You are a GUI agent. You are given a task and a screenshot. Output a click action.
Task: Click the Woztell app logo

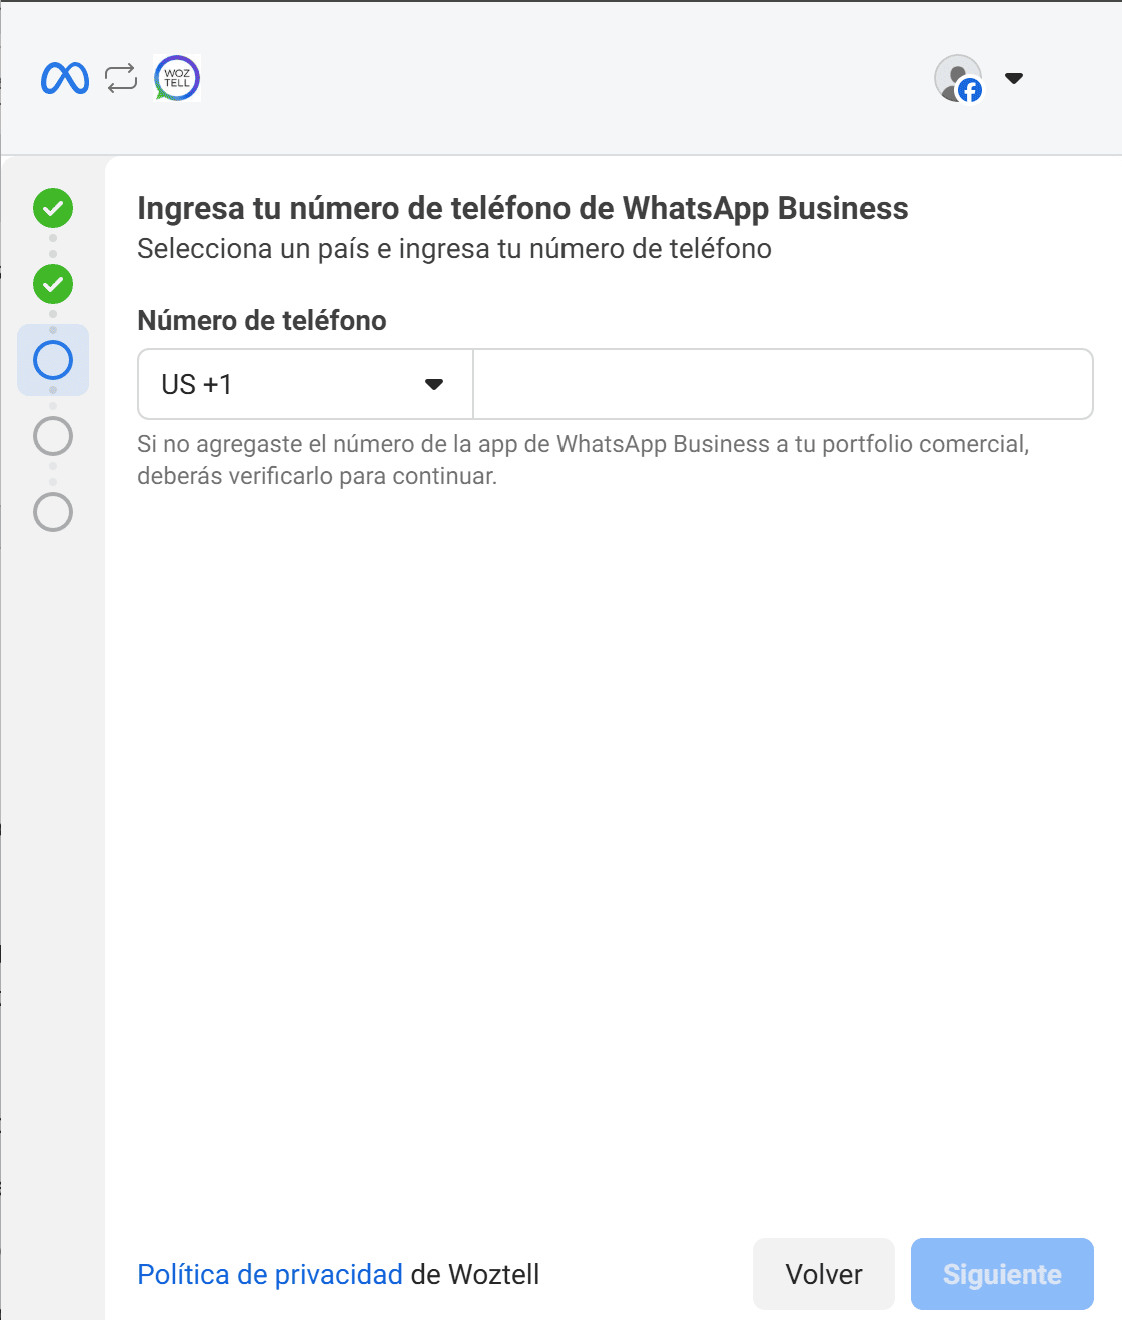[x=177, y=78]
